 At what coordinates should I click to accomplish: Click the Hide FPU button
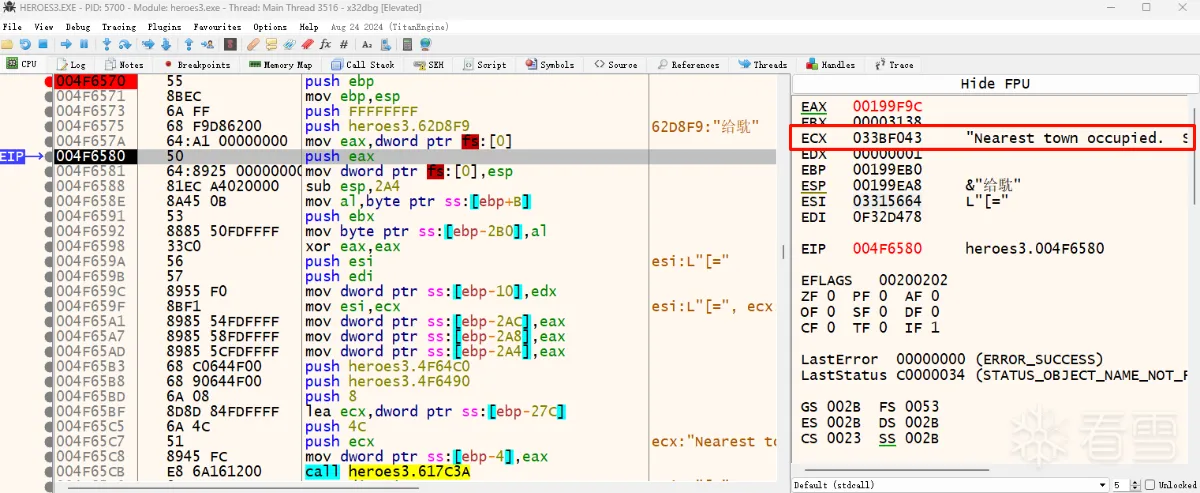(994, 83)
